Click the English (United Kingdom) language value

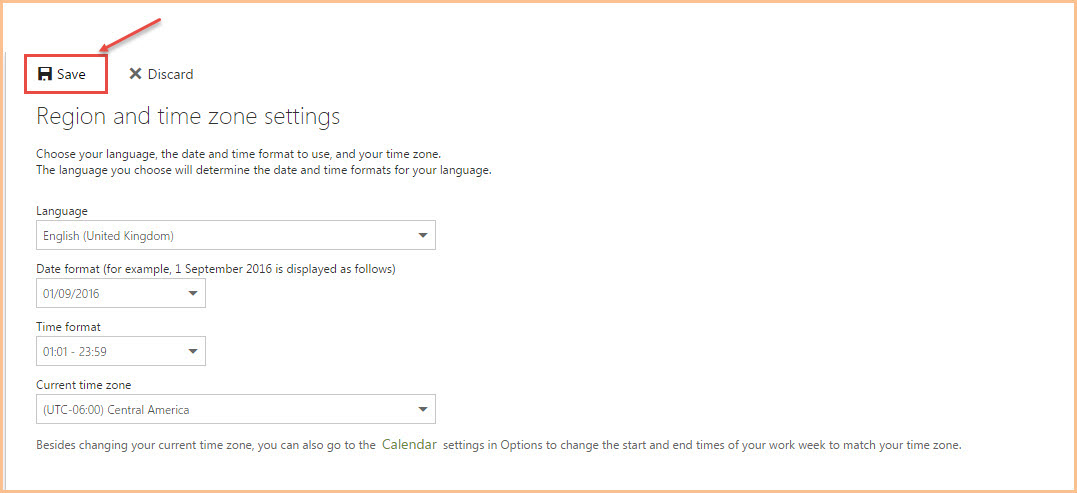coord(109,236)
